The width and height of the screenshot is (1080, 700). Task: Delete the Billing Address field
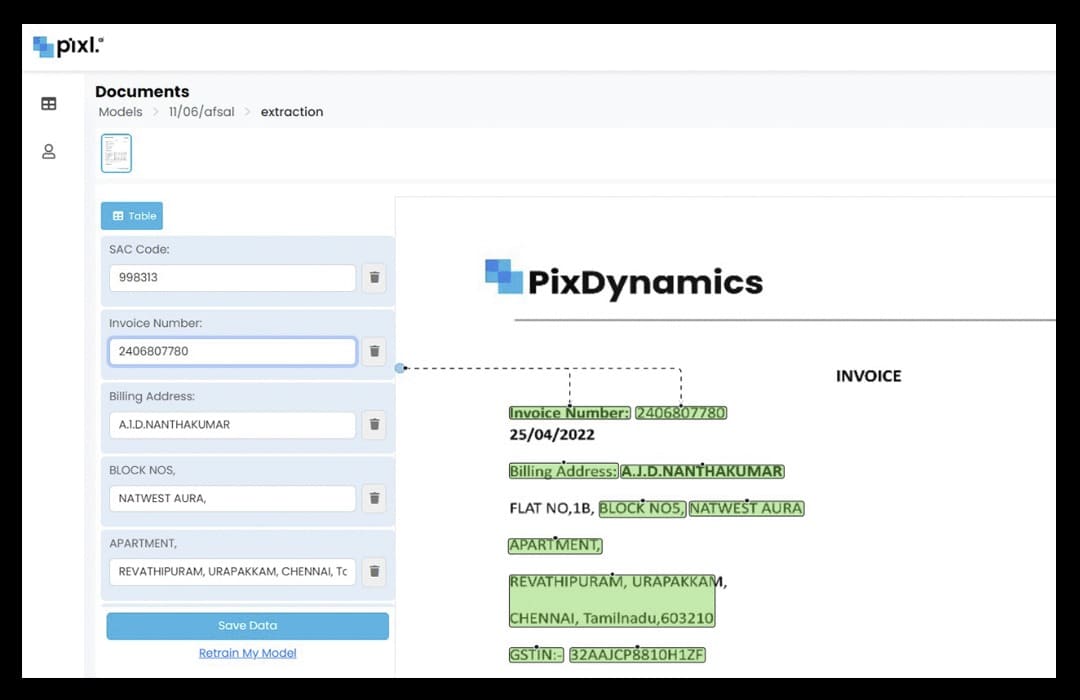375,424
